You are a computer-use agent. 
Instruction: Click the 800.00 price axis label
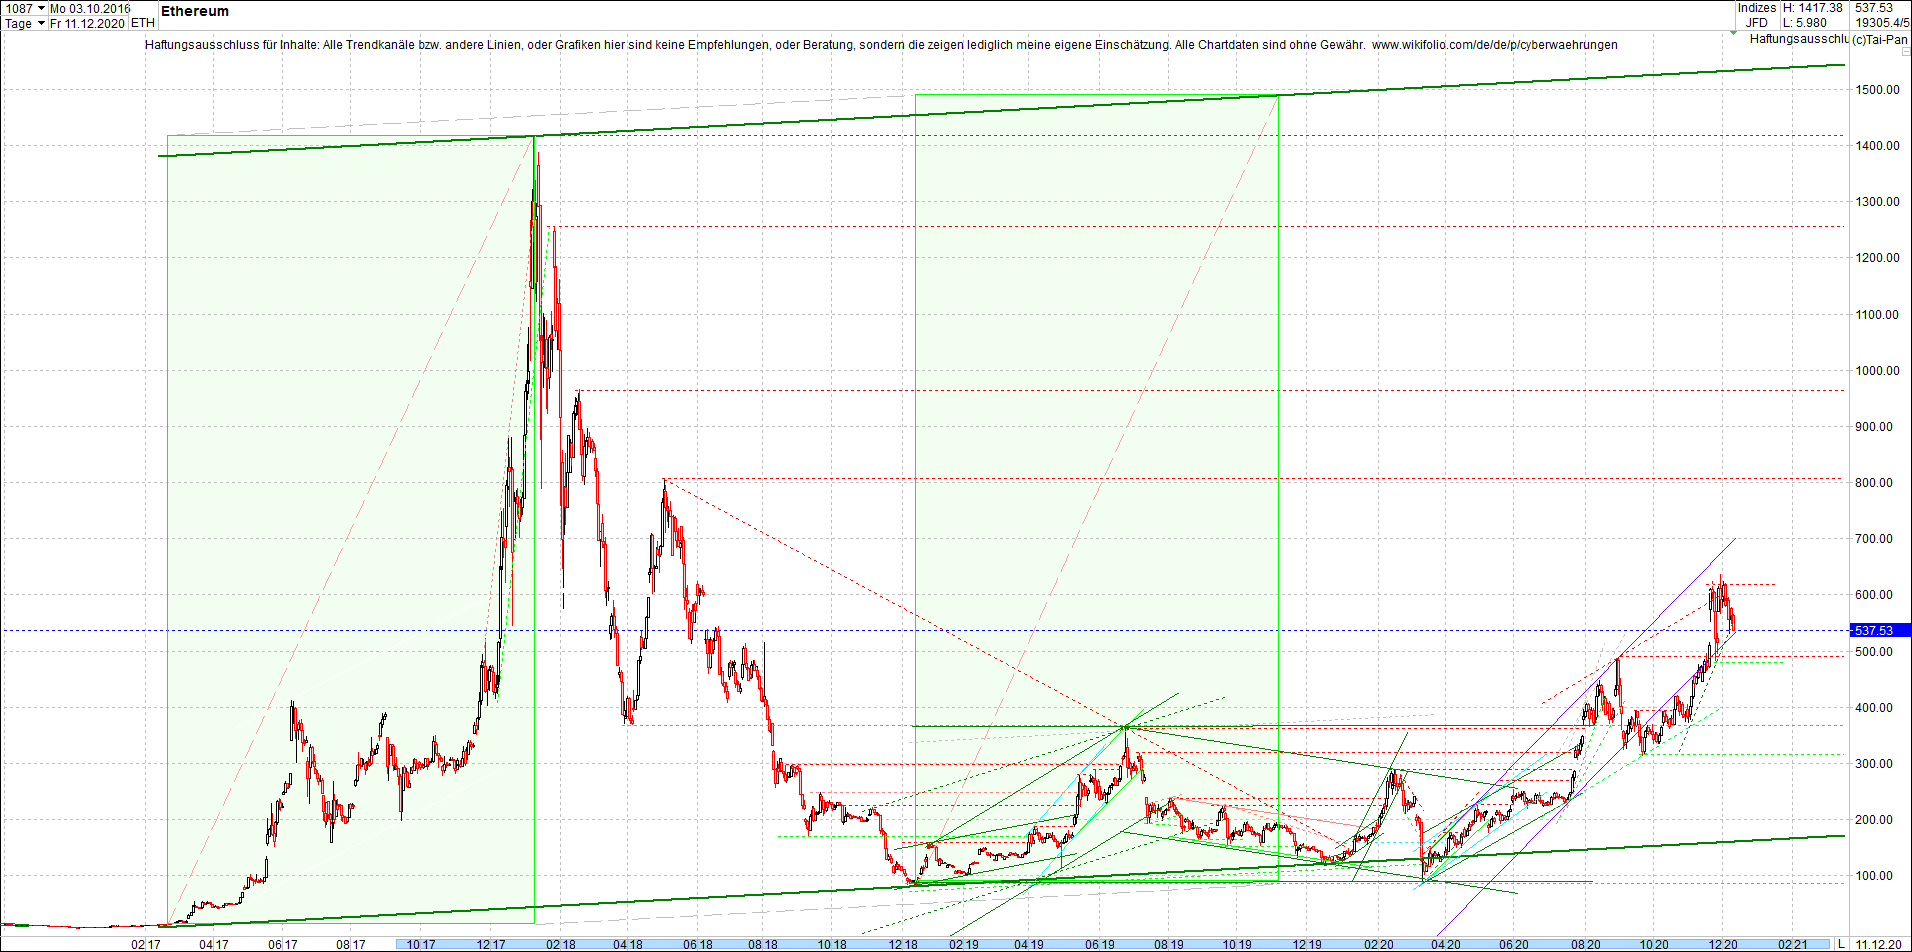(1875, 483)
